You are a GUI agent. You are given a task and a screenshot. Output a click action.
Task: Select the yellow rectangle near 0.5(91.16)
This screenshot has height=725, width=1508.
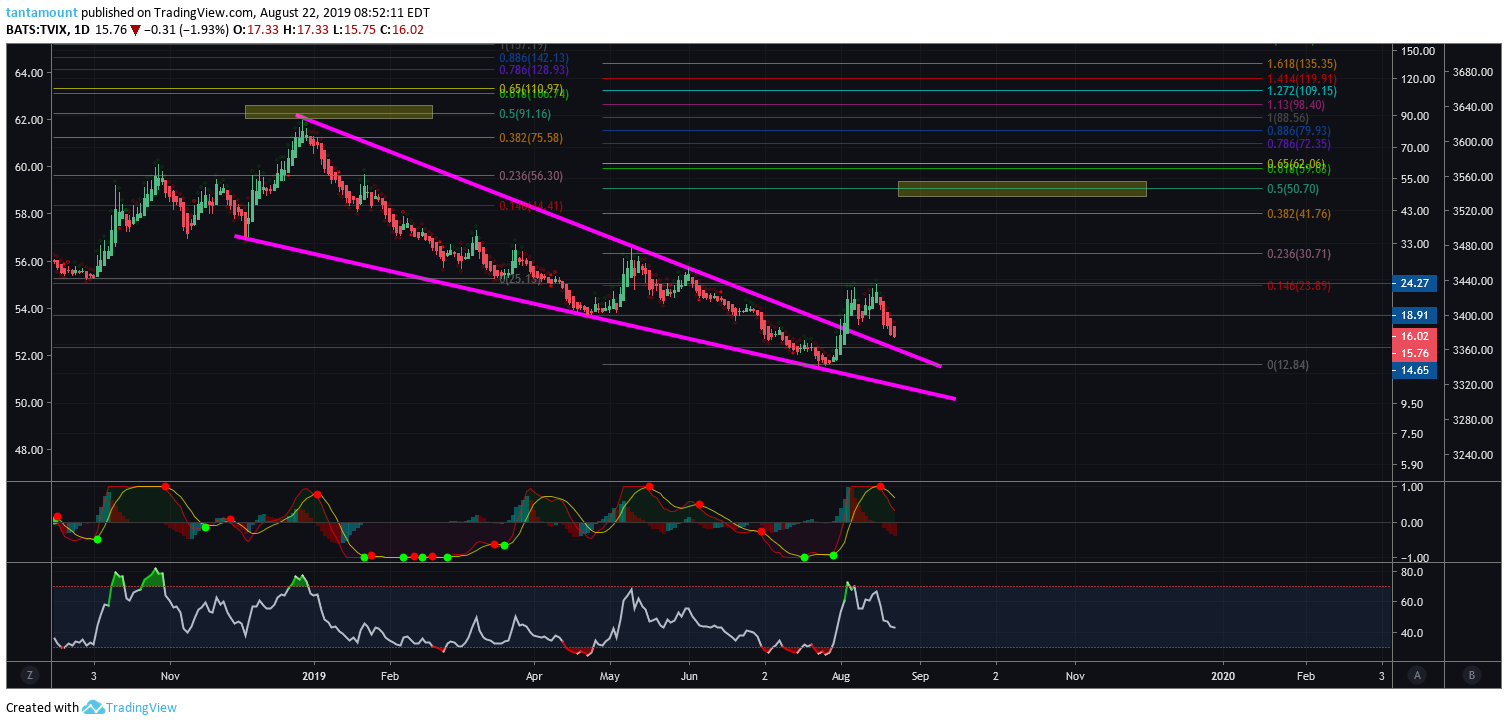(x=339, y=112)
